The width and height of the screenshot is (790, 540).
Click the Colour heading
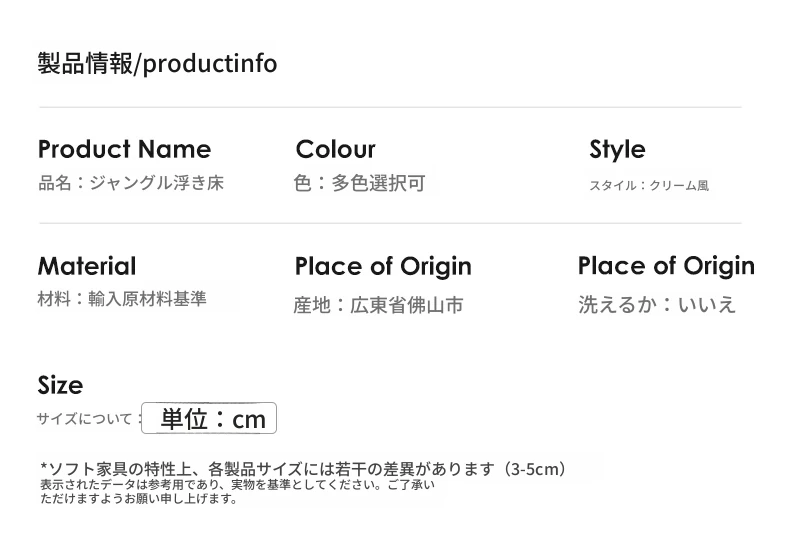click(336, 149)
